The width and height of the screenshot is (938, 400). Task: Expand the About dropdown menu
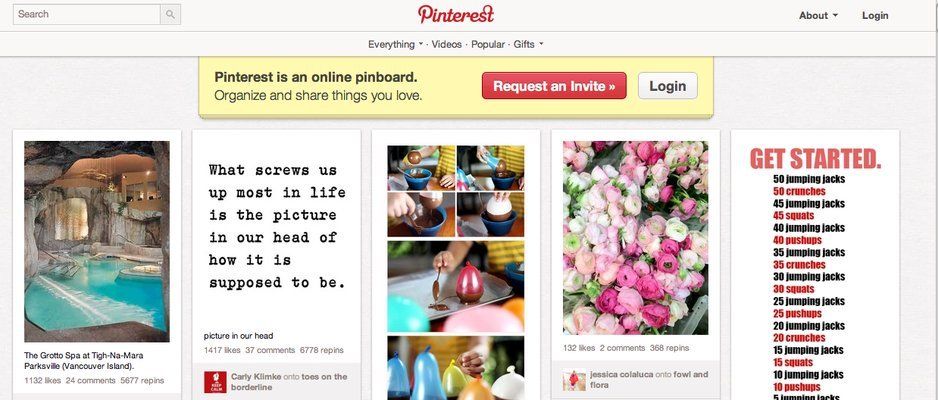818,16
